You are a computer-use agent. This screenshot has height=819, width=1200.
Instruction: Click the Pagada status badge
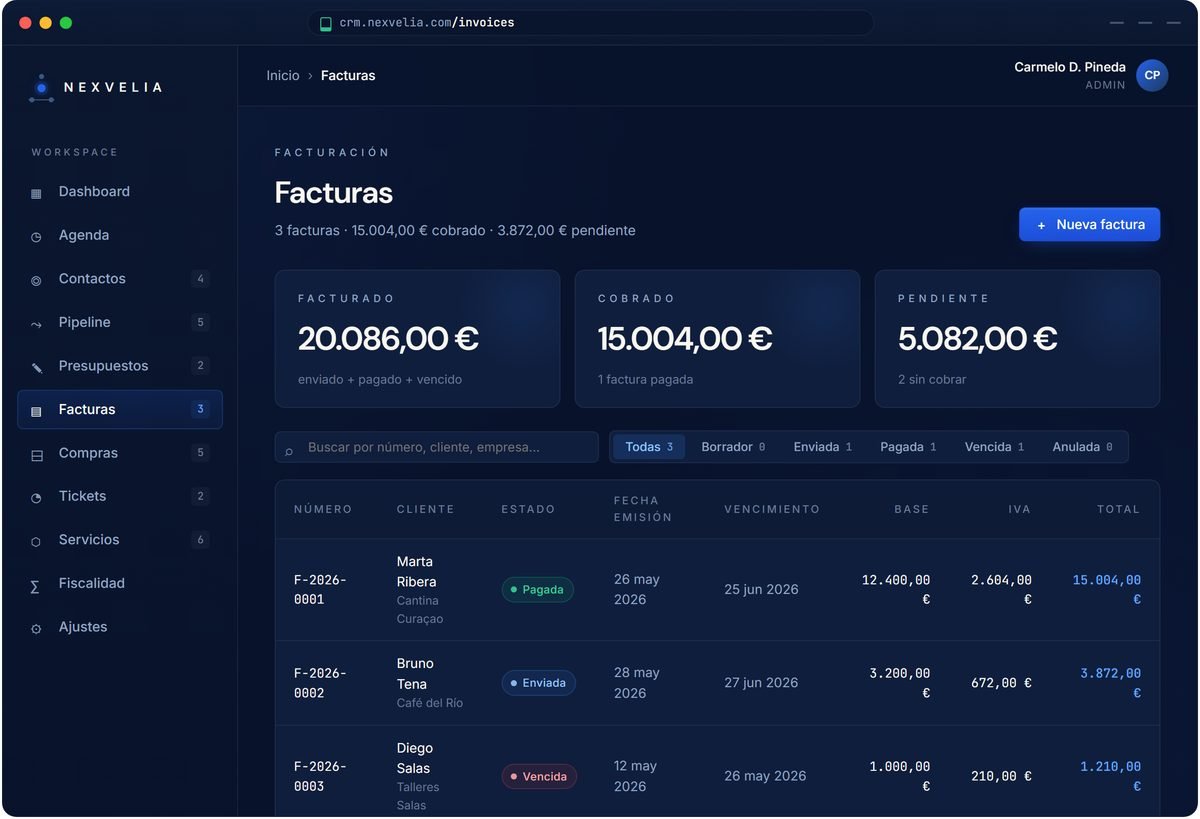(x=538, y=590)
